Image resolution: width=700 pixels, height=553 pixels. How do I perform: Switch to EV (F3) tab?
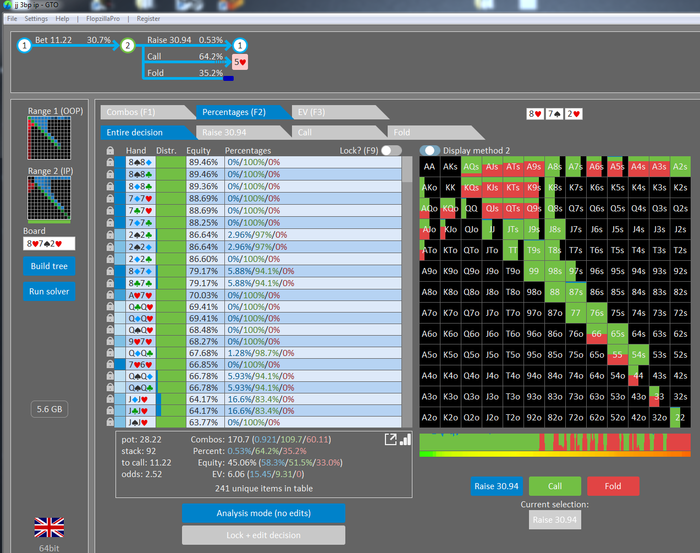(335, 112)
